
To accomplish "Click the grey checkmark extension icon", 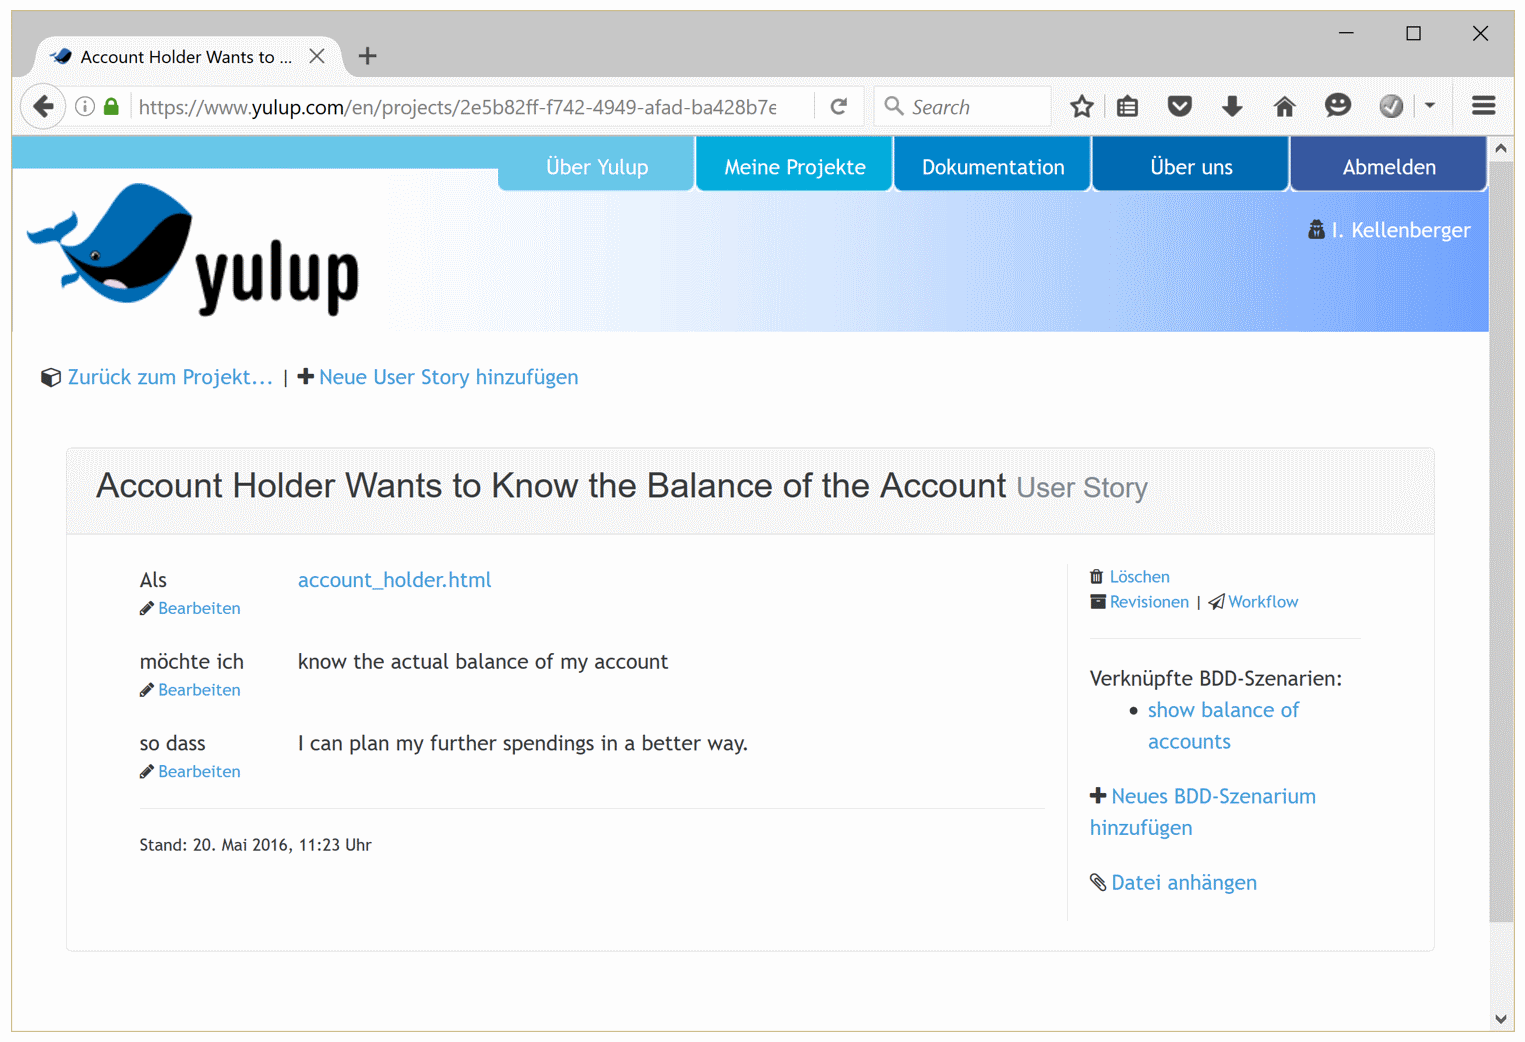I will pyautogui.click(x=1391, y=106).
